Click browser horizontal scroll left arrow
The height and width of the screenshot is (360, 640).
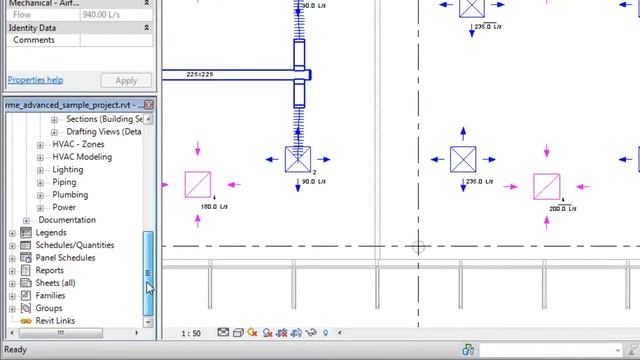tap(12, 333)
